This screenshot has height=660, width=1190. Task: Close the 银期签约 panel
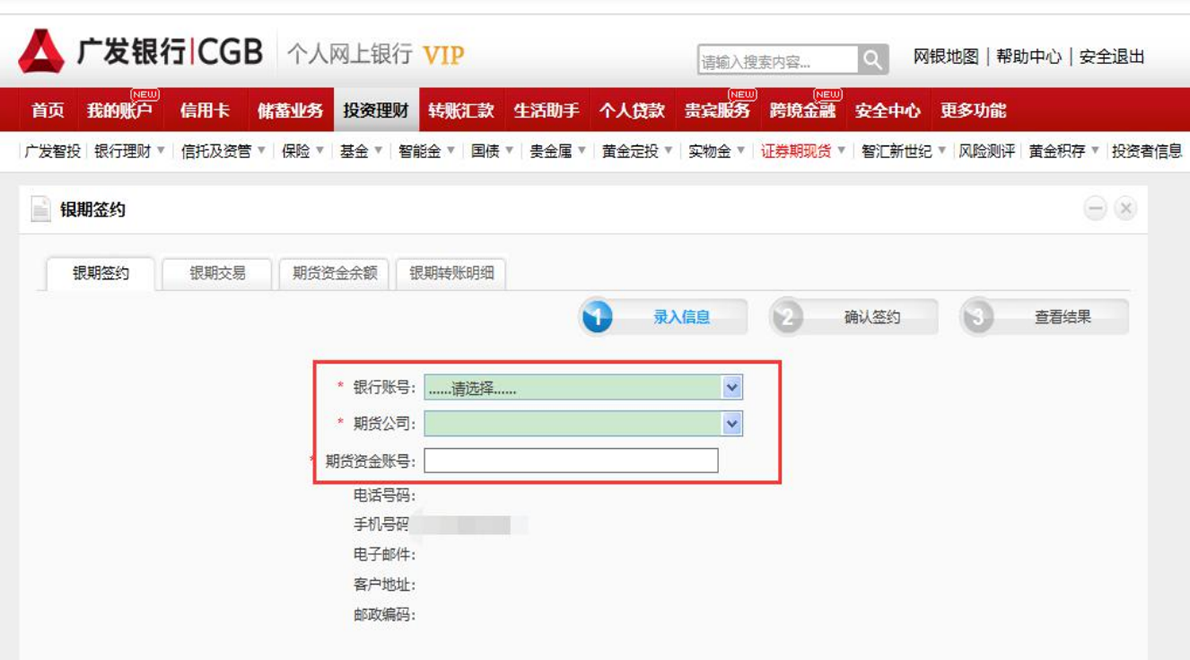pyautogui.click(x=1125, y=208)
